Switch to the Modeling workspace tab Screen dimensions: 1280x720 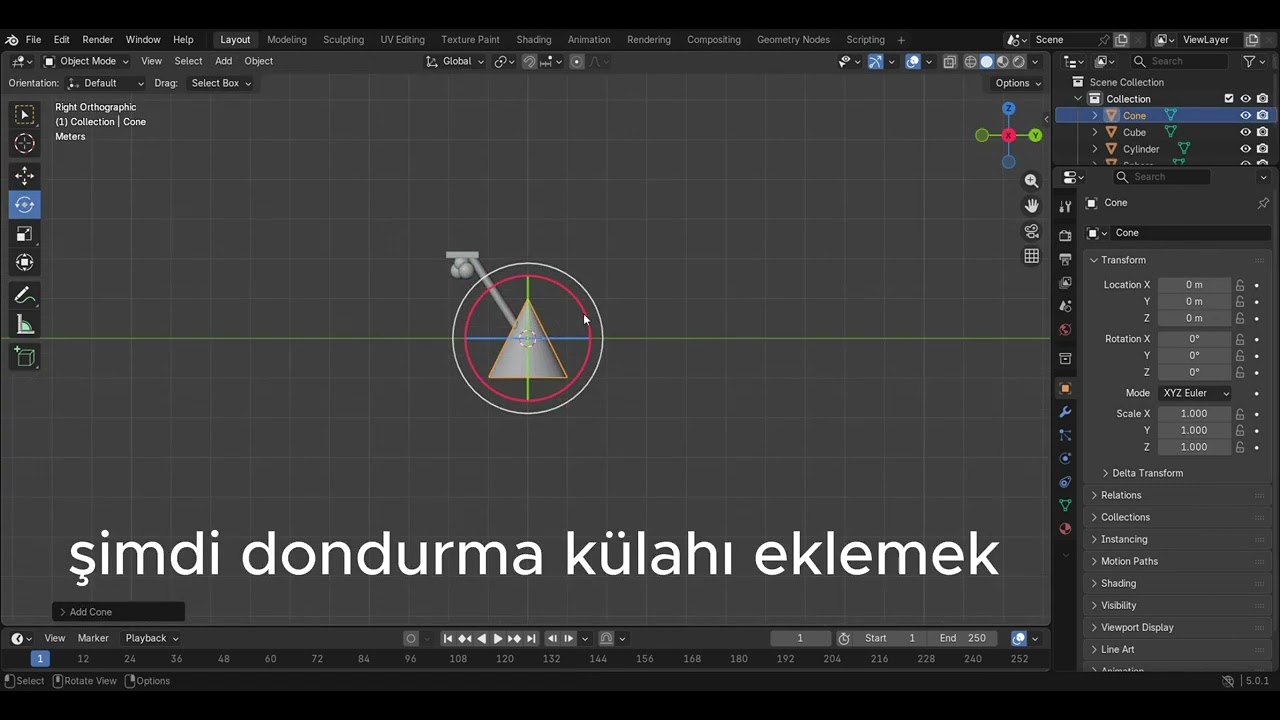287,40
